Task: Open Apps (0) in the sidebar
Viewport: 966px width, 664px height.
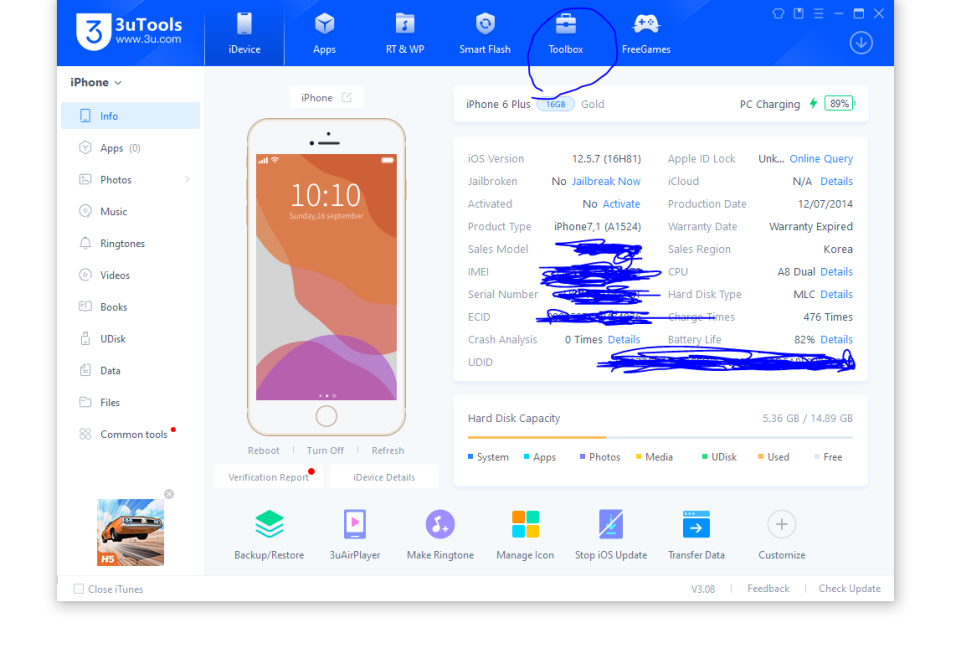Action: pos(131,148)
